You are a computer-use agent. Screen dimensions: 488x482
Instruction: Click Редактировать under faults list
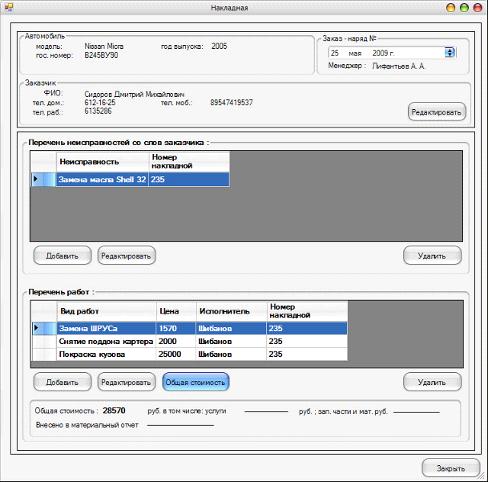[x=126, y=256]
